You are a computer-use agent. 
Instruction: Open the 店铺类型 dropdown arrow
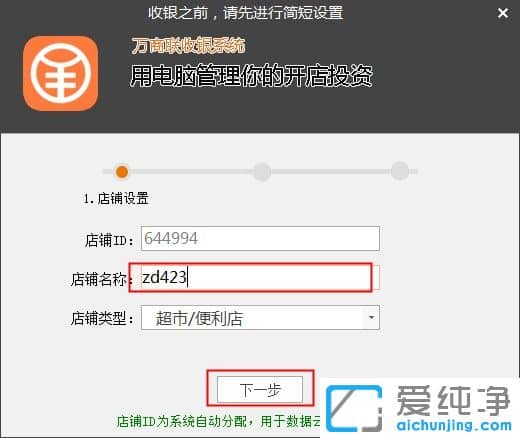pyautogui.click(x=371, y=317)
